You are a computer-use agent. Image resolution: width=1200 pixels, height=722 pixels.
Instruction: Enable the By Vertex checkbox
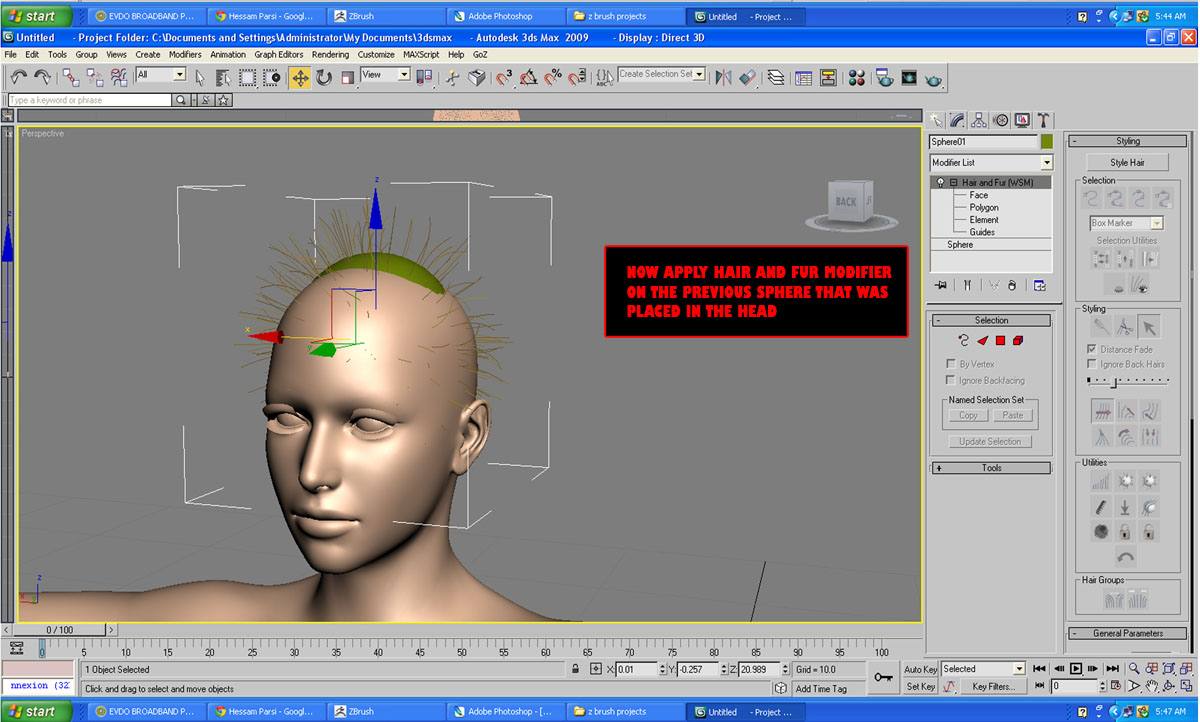[x=951, y=364]
